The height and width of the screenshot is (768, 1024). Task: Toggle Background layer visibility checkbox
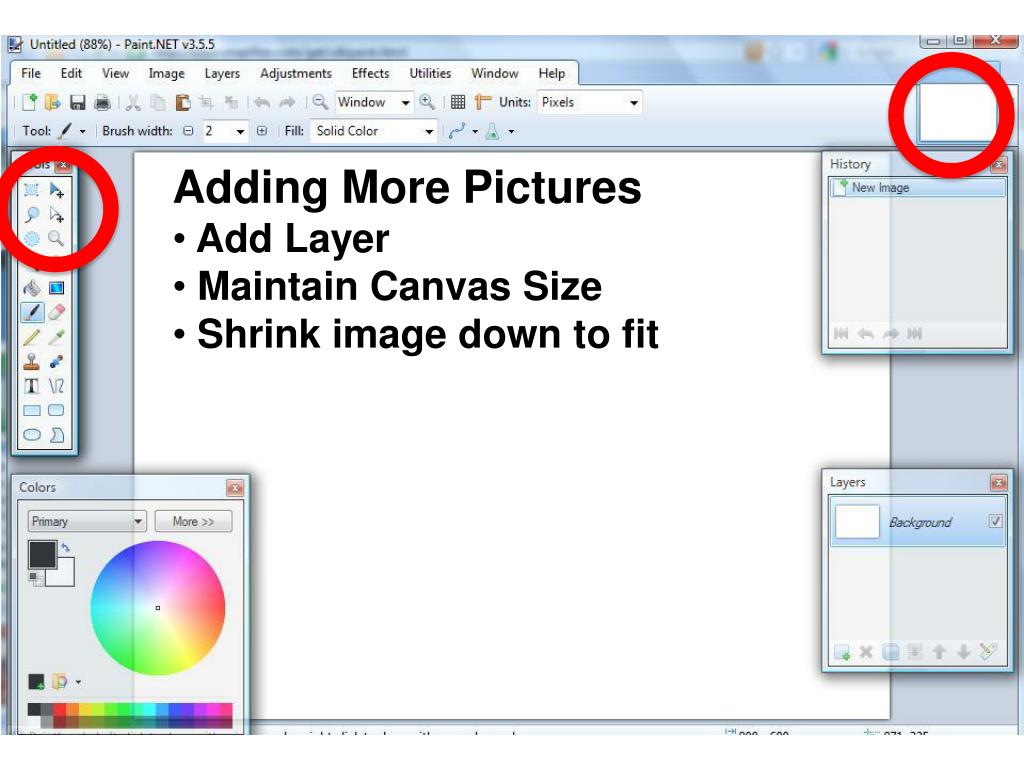coord(995,521)
